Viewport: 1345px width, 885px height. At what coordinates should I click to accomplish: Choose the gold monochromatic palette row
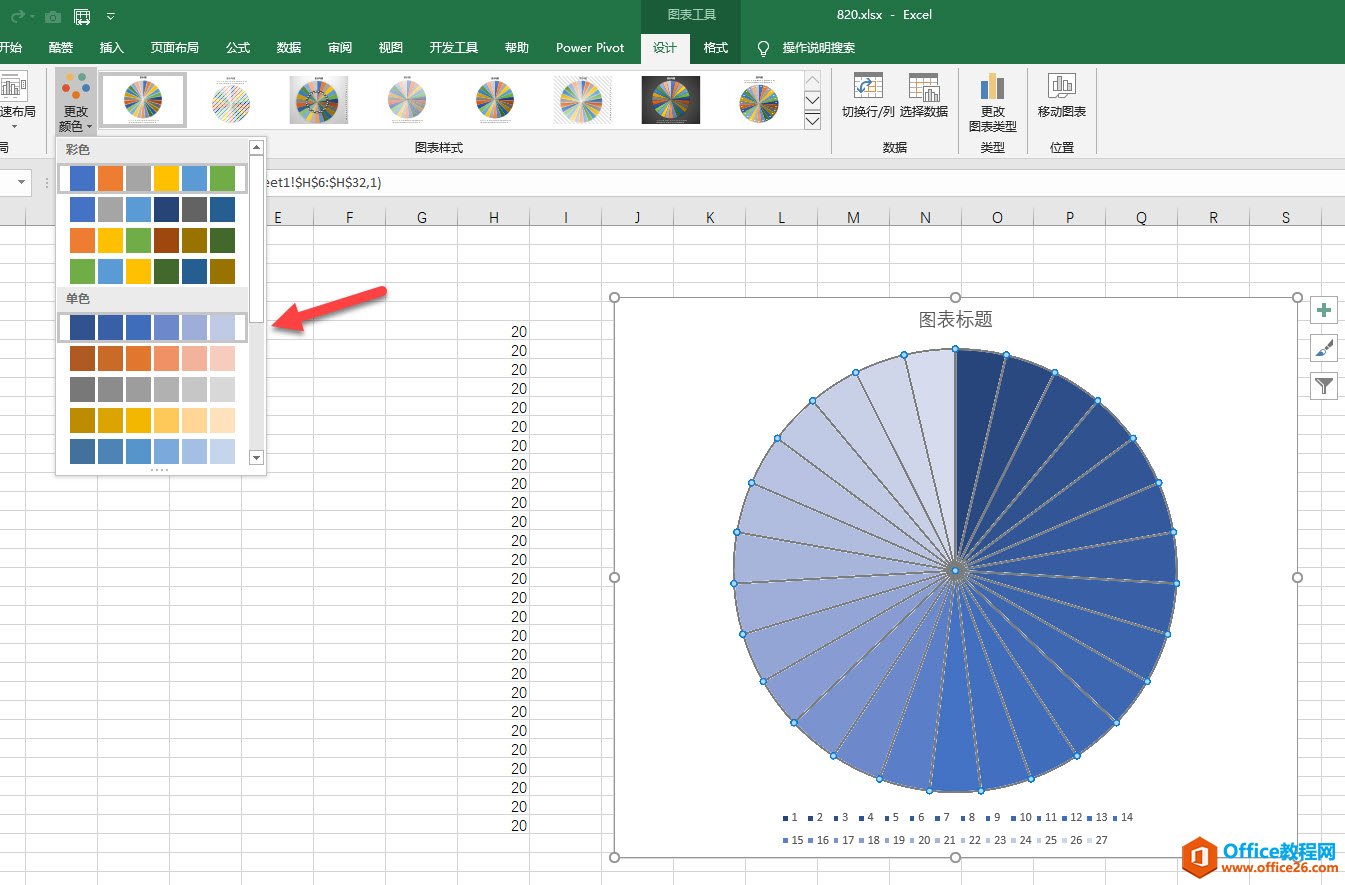(x=152, y=420)
